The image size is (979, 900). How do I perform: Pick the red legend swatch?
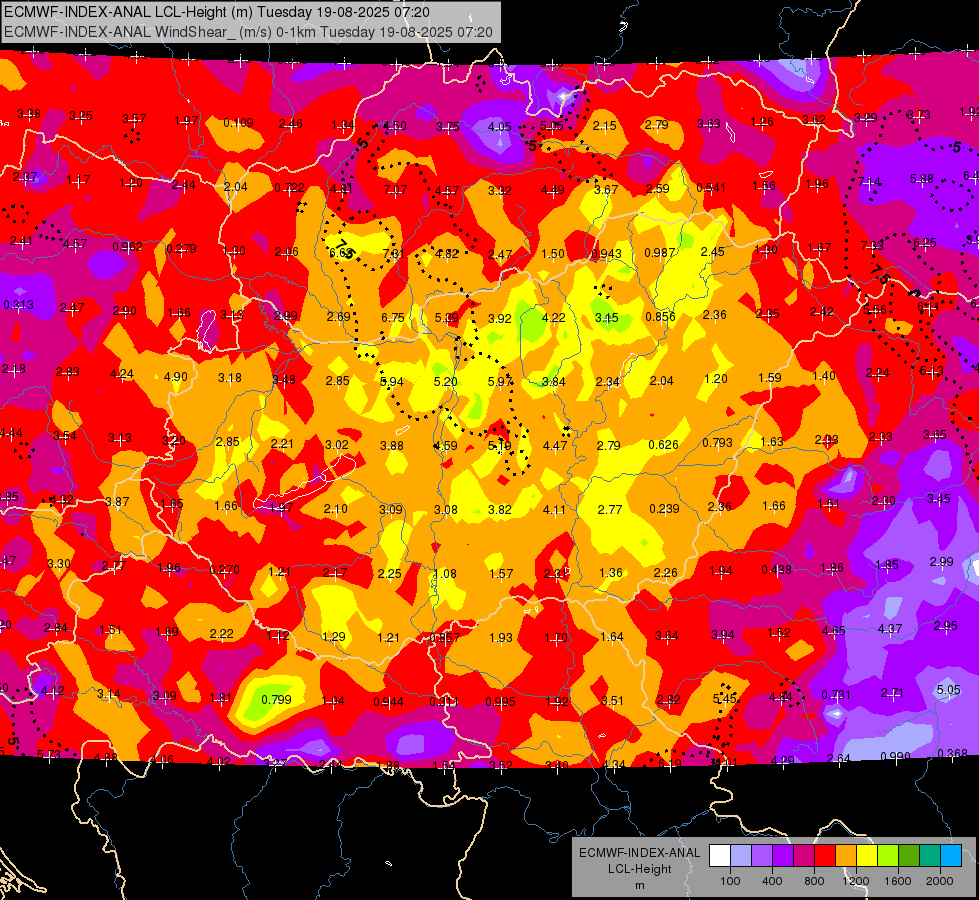(x=825, y=856)
